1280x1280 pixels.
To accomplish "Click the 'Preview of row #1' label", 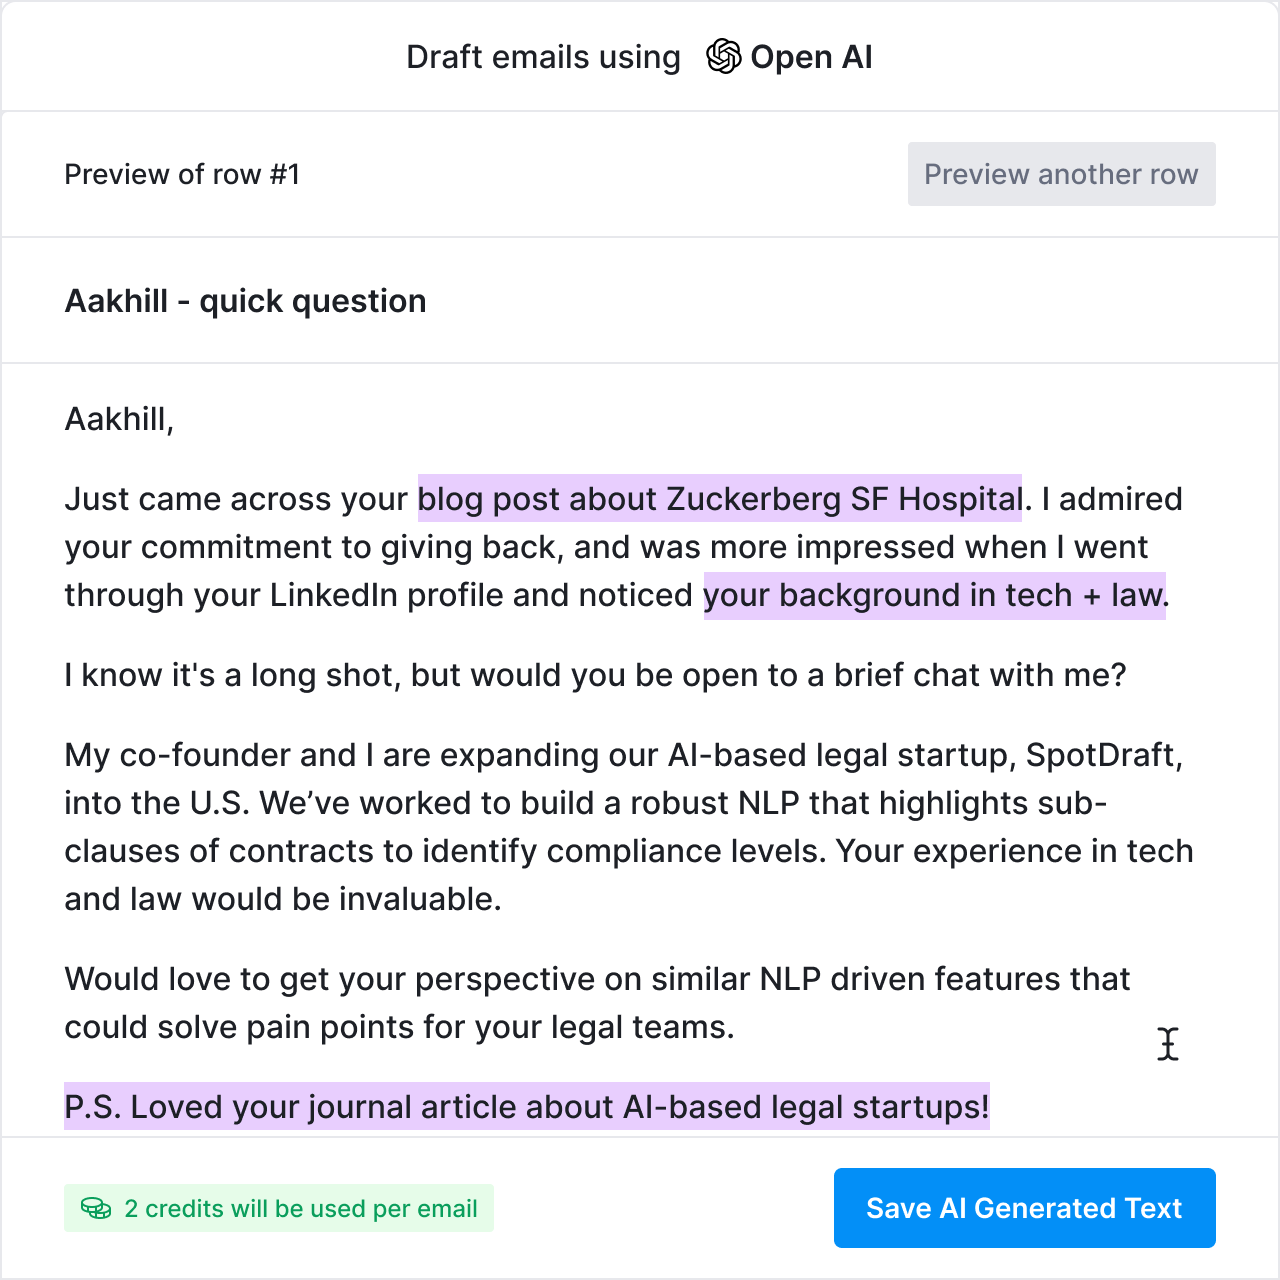I will (x=182, y=174).
